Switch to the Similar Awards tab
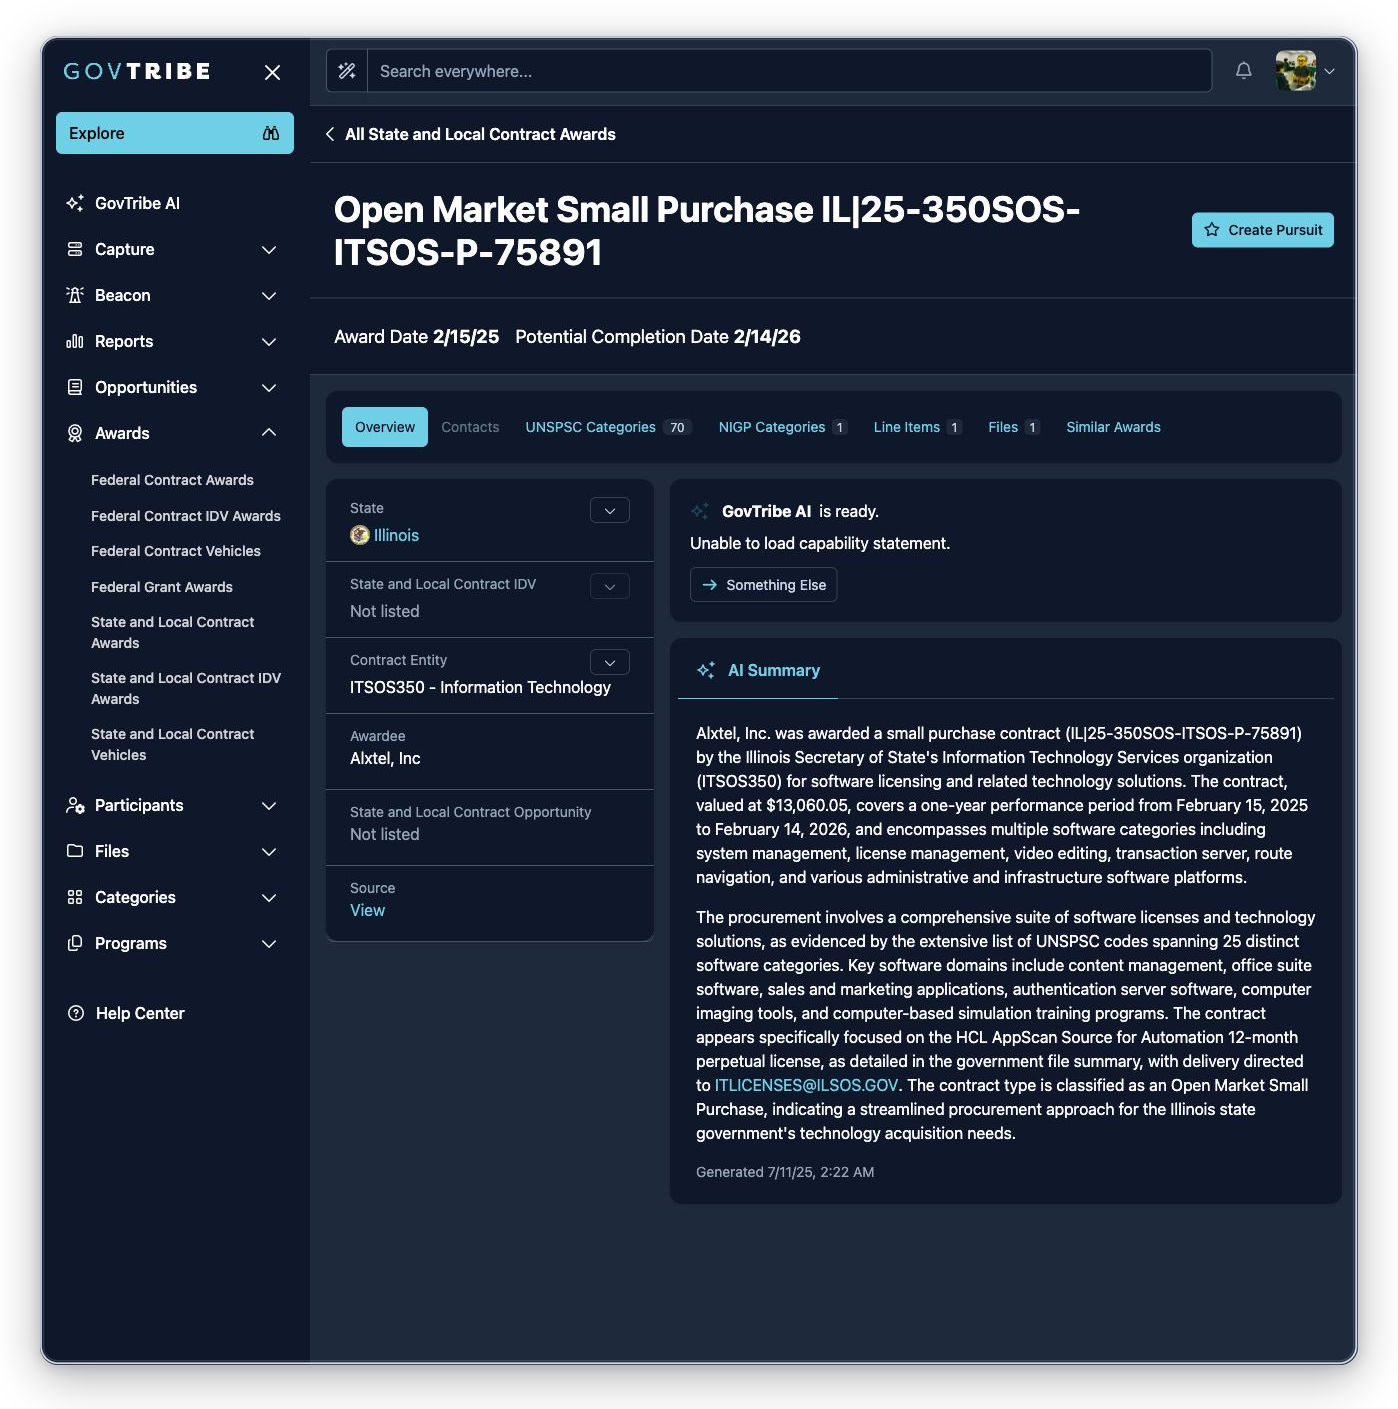Screen dimensions: 1398x1409 (1113, 427)
